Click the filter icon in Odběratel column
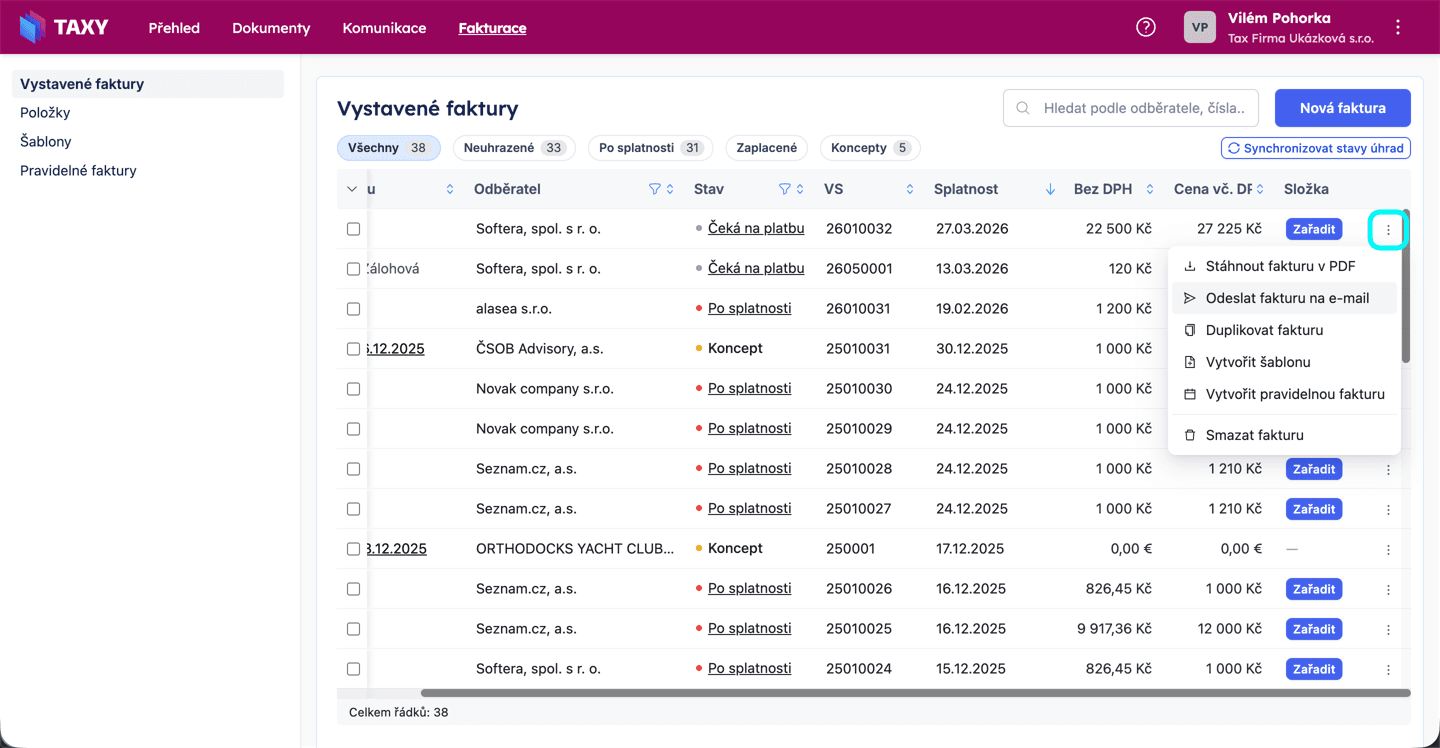 point(655,189)
